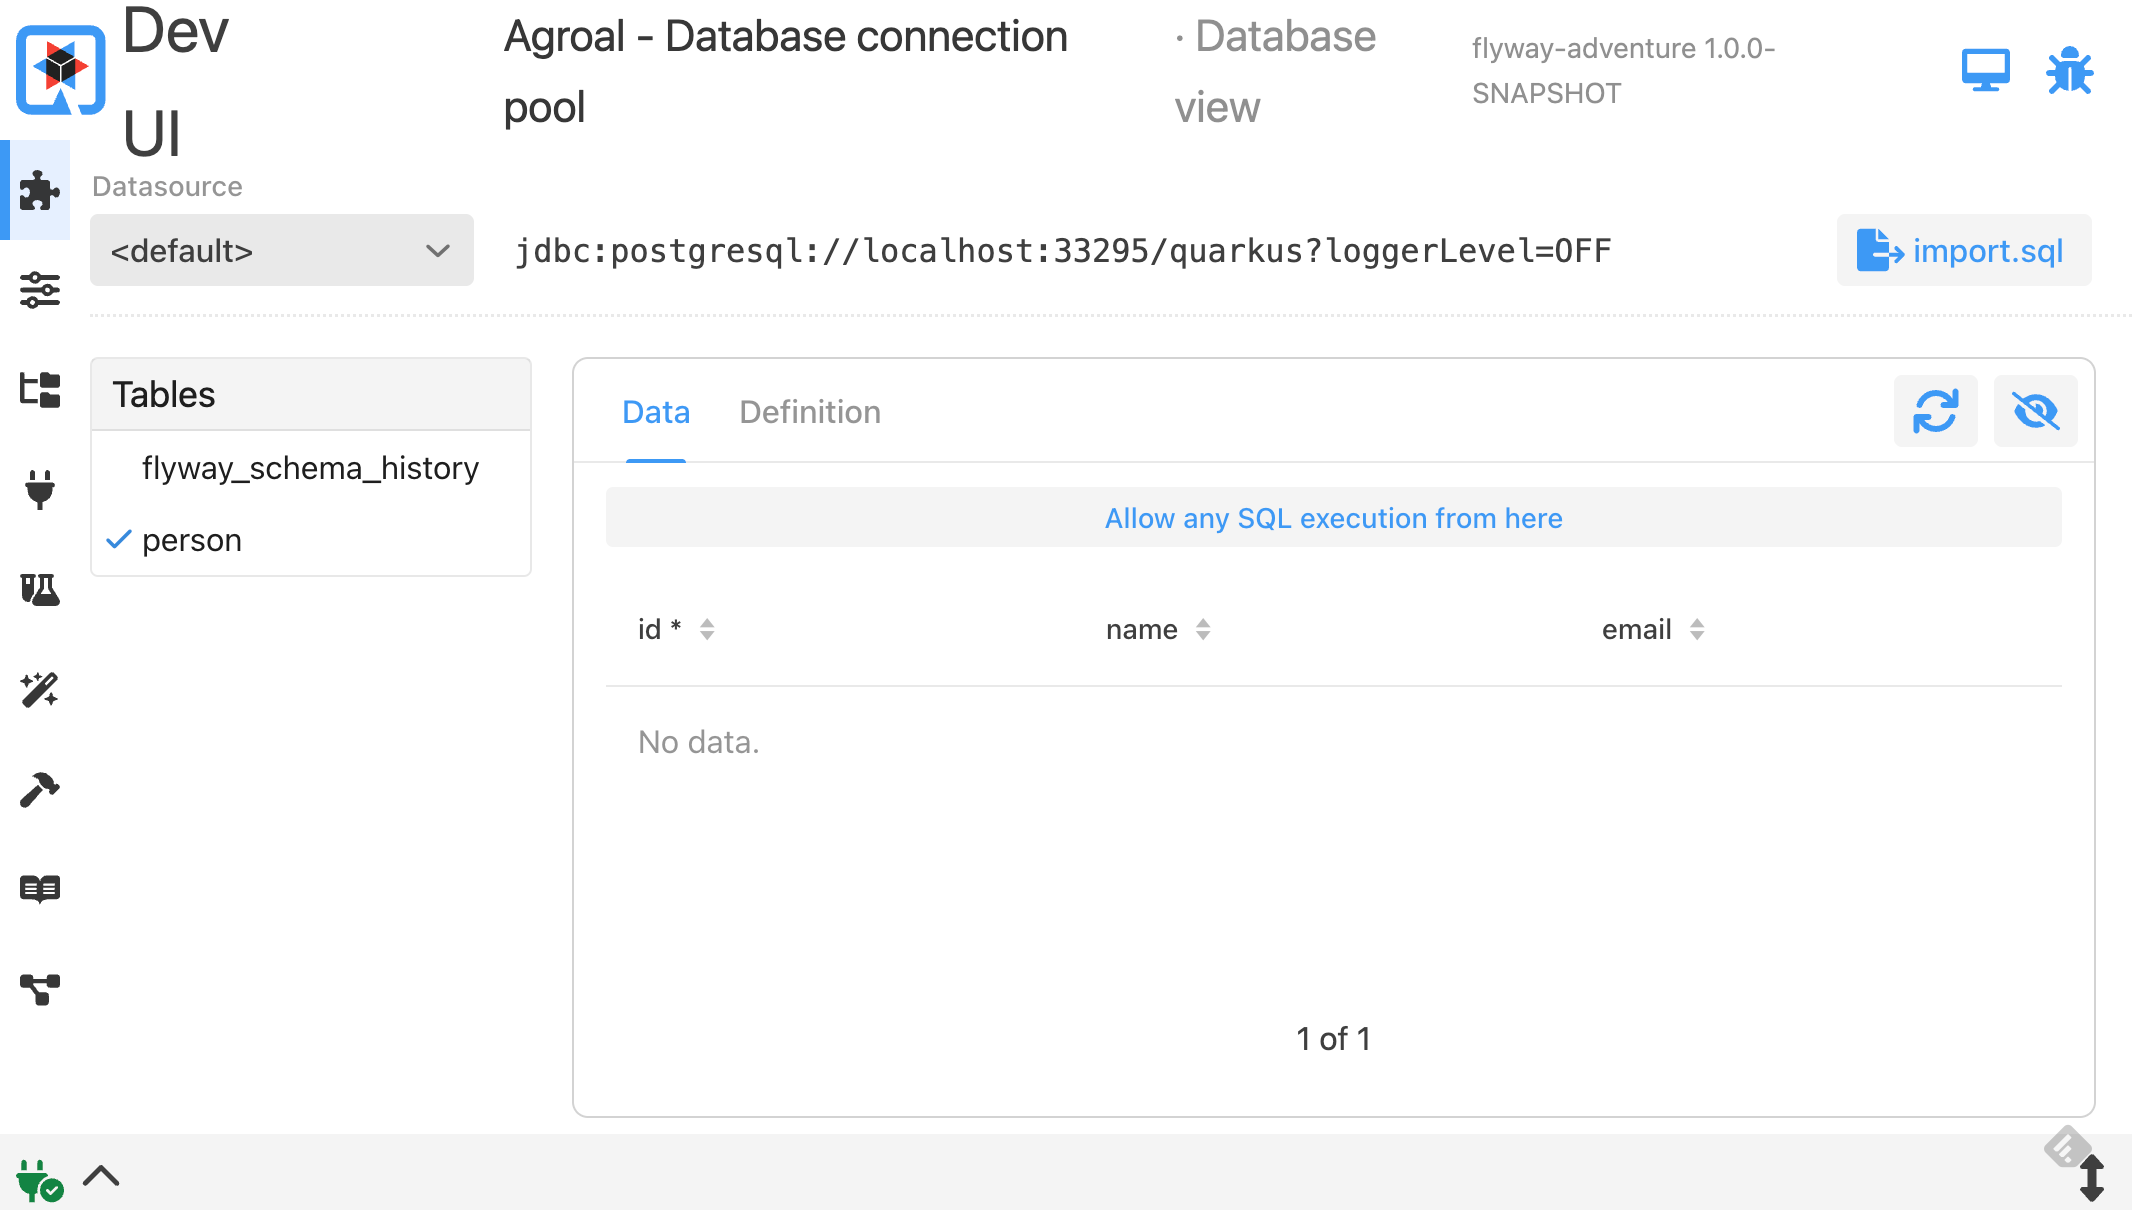
Task: Open the Dev Services magic-wand sidebar icon
Action: (40, 690)
